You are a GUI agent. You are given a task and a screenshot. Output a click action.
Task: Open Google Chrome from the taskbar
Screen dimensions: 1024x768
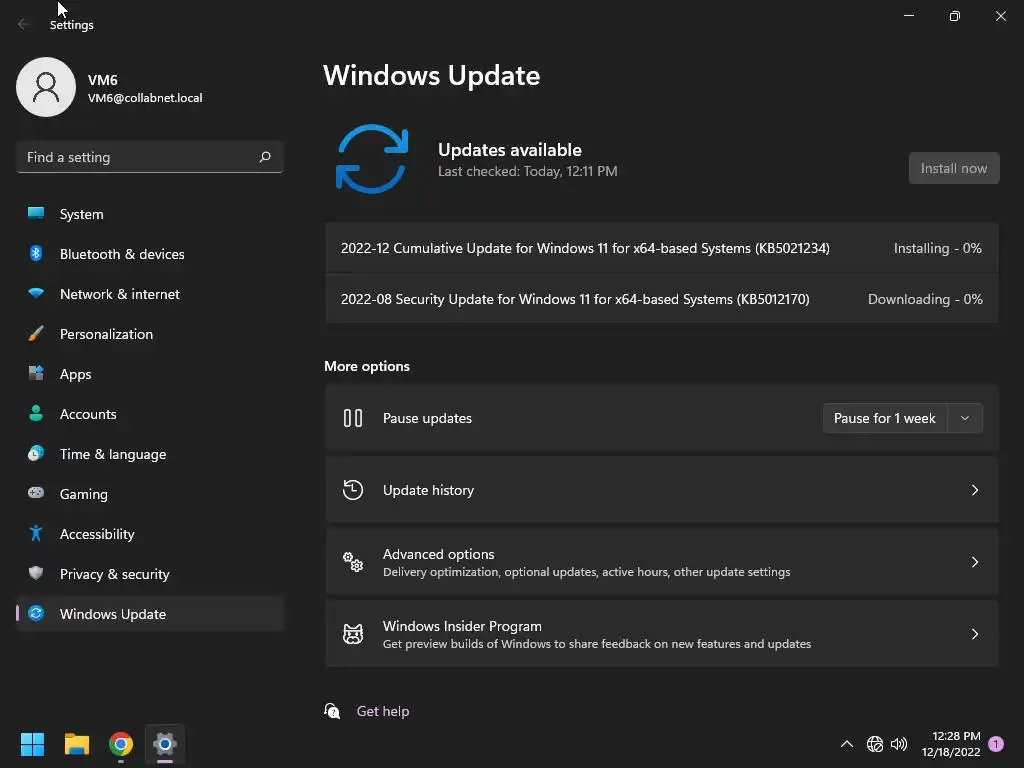pos(121,744)
